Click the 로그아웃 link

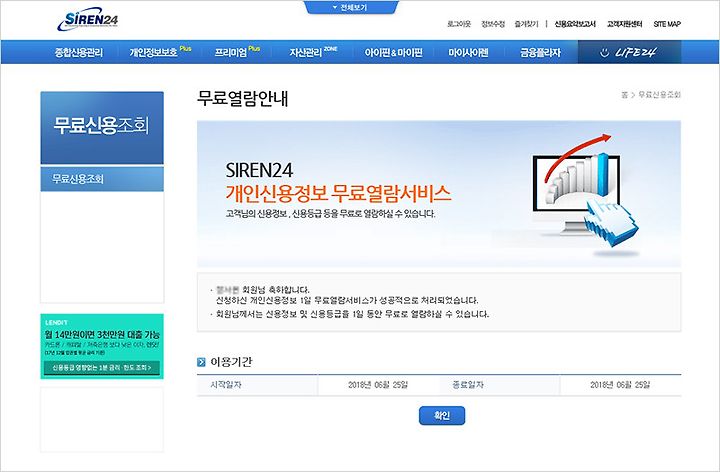coord(459,24)
